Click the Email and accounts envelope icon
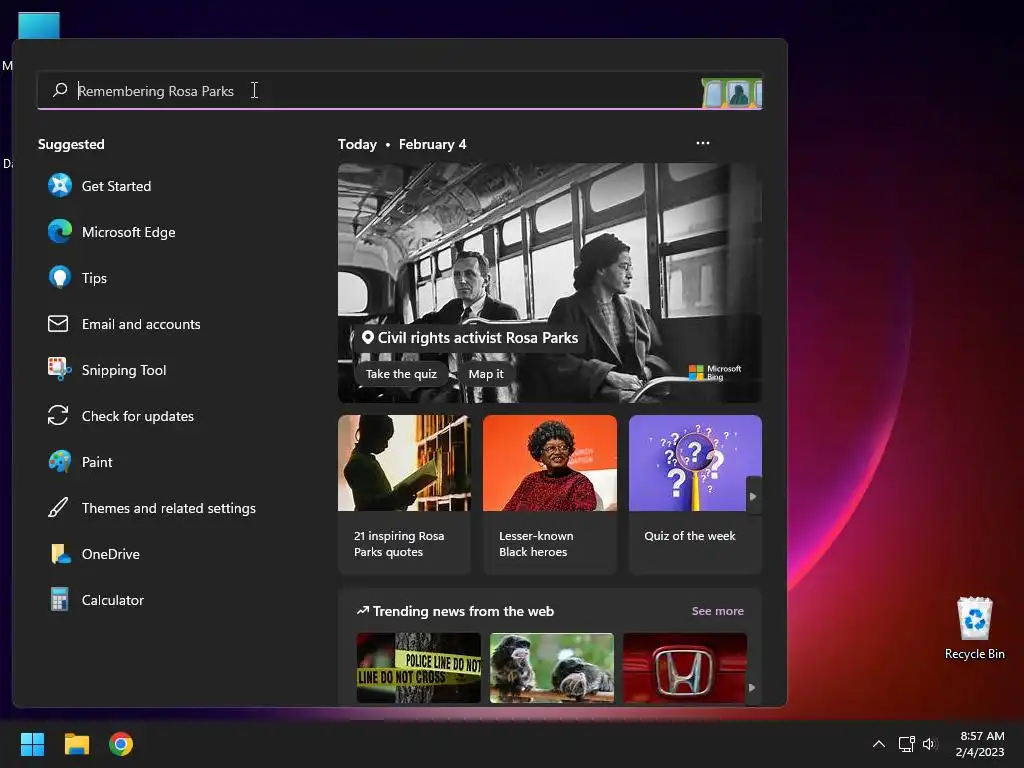The height and width of the screenshot is (768, 1024). click(58, 324)
